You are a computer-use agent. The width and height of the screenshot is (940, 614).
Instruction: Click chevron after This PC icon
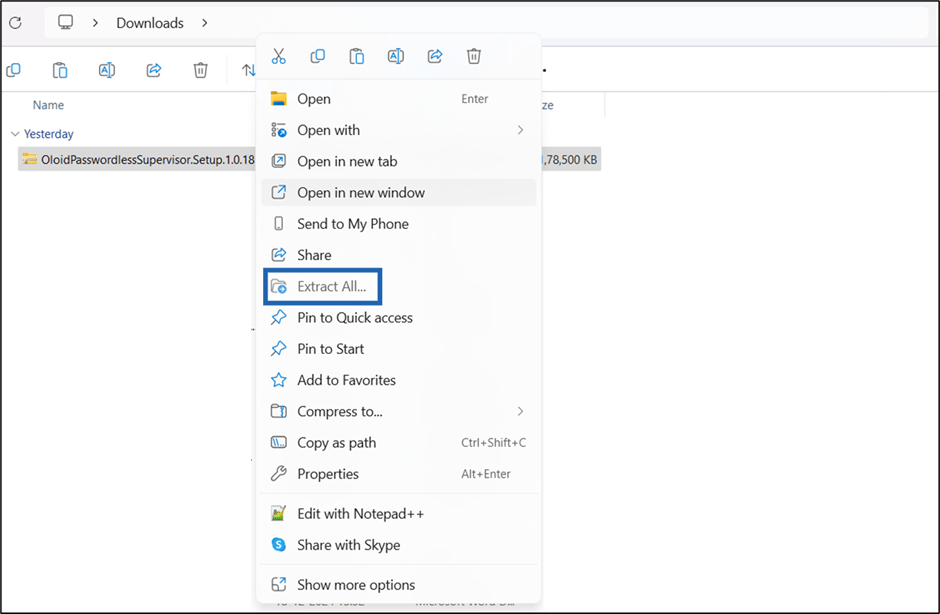95,23
